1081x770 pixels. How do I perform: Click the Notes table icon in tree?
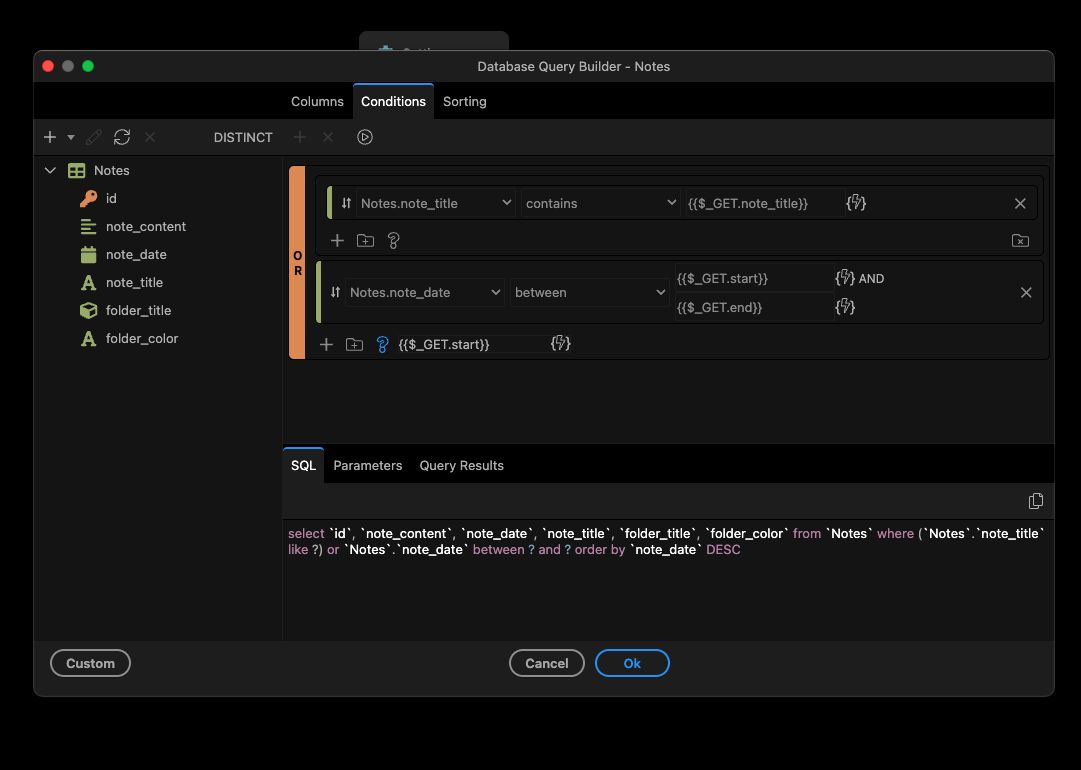tap(77, 171)
